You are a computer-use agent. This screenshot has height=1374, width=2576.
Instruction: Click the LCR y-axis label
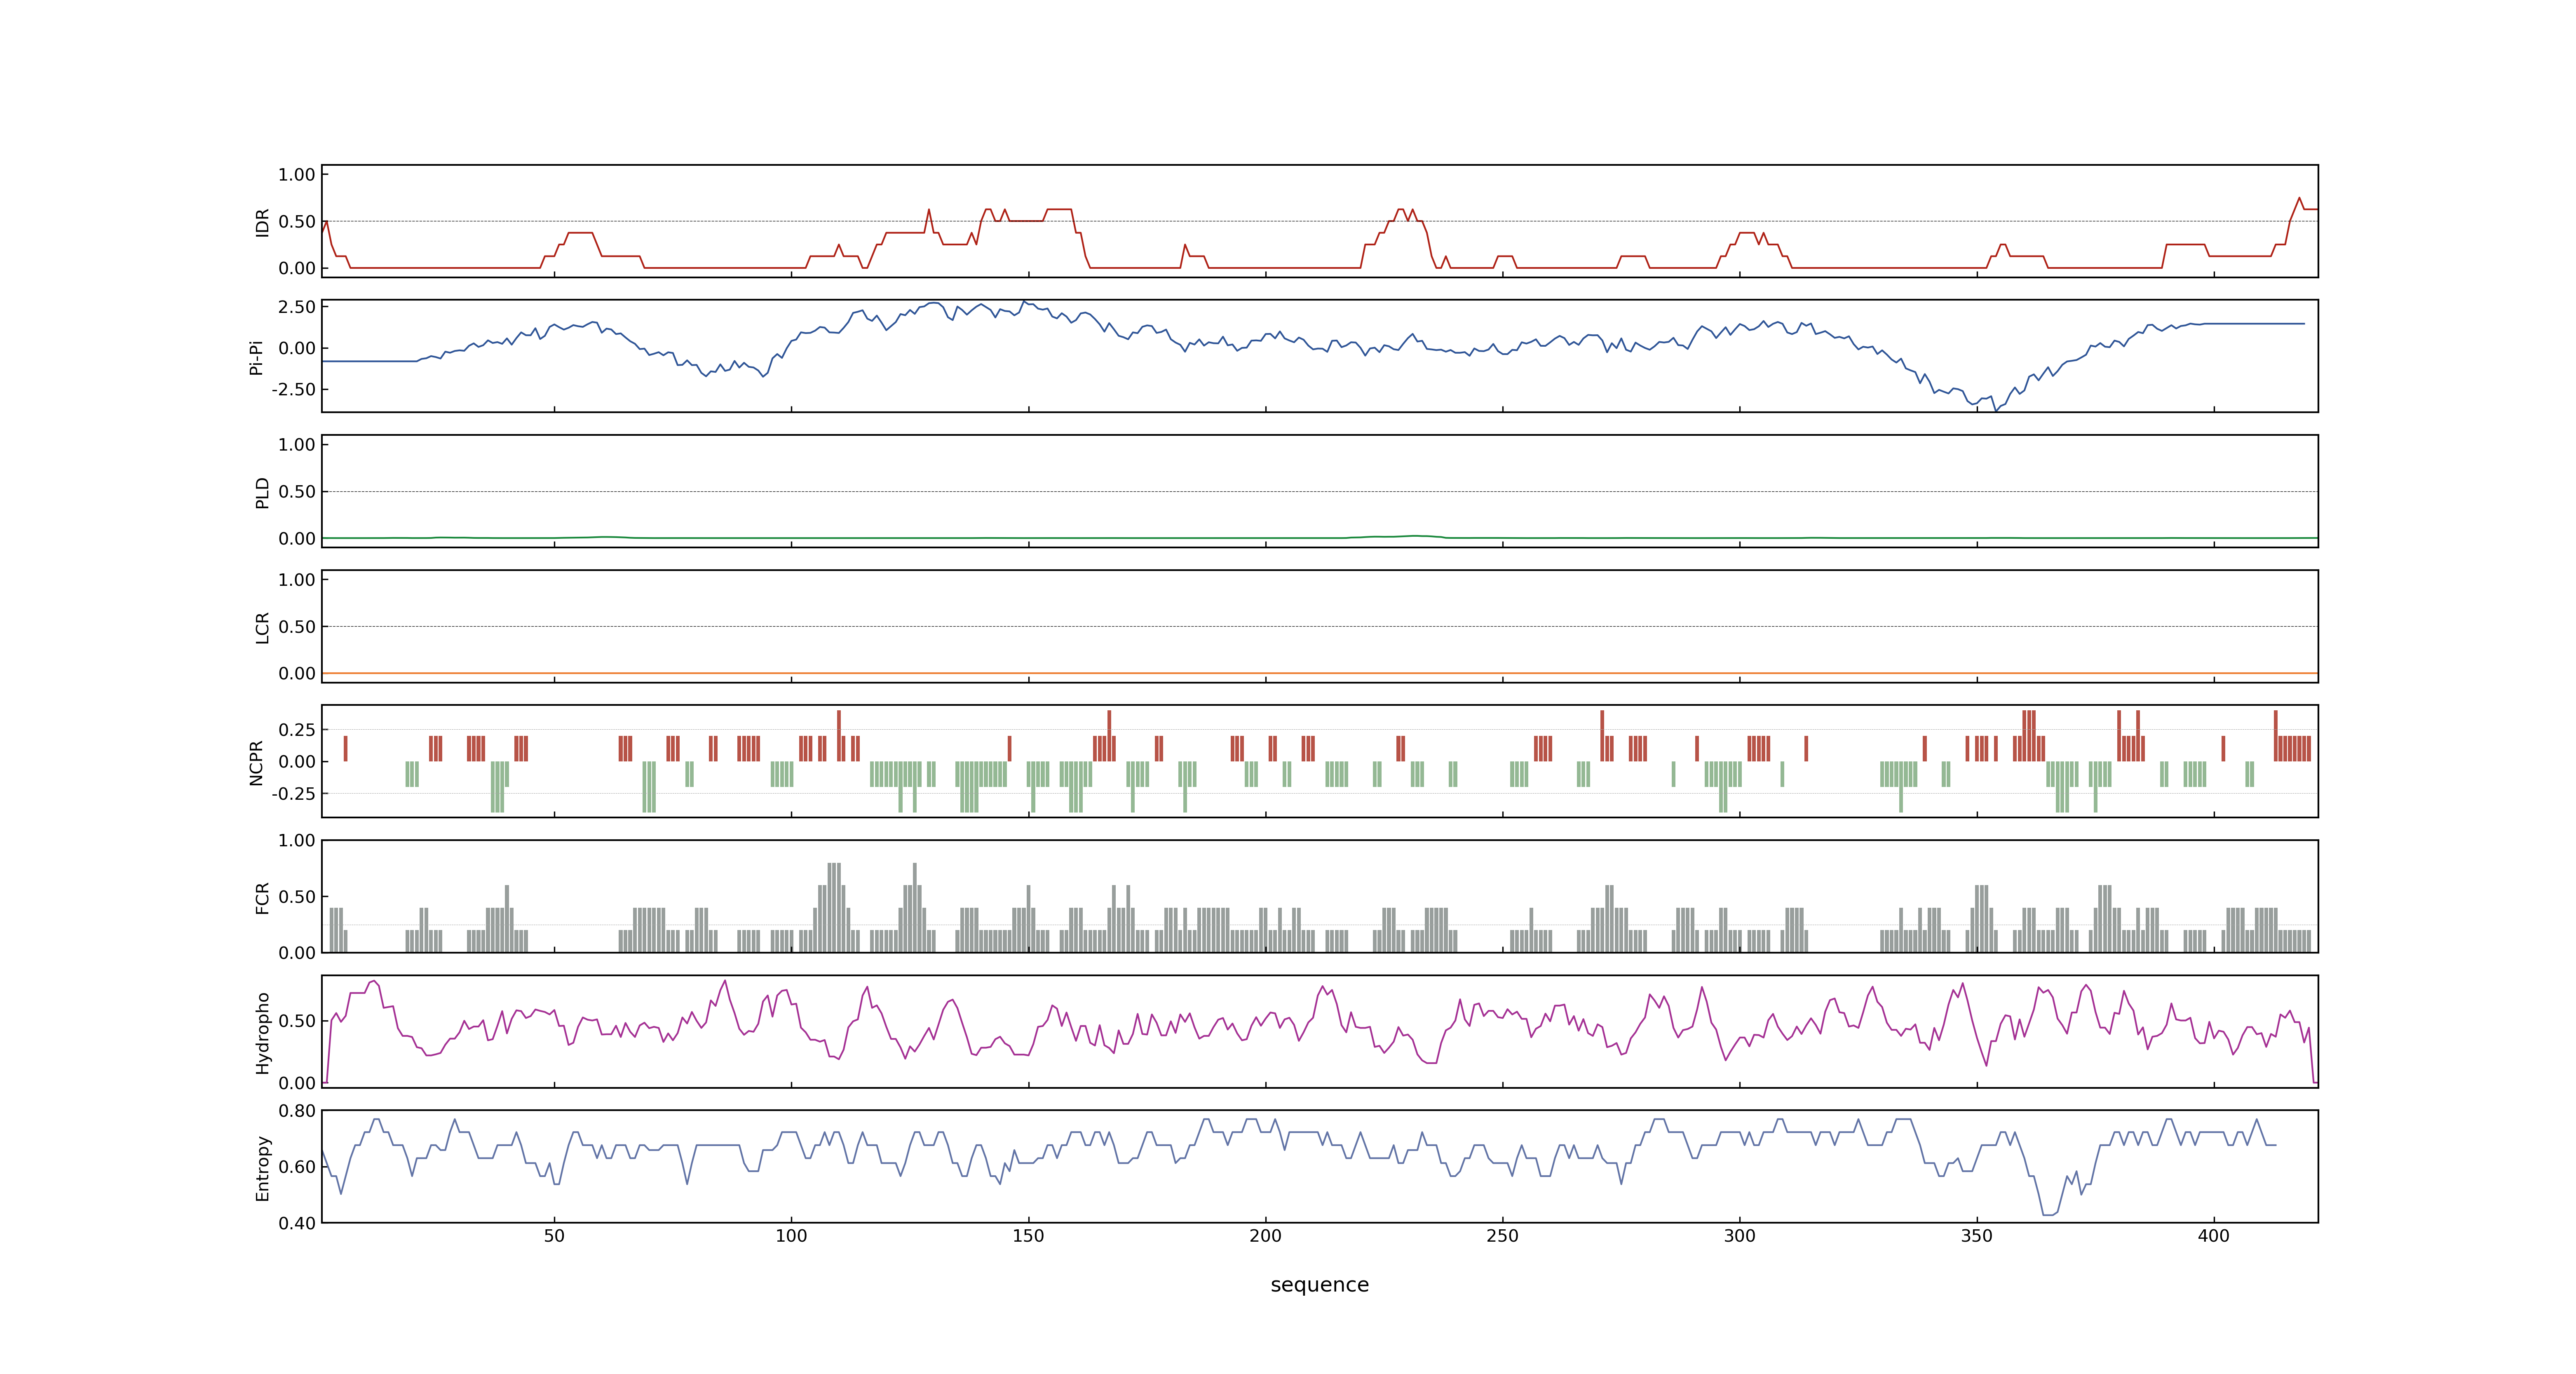262,627
